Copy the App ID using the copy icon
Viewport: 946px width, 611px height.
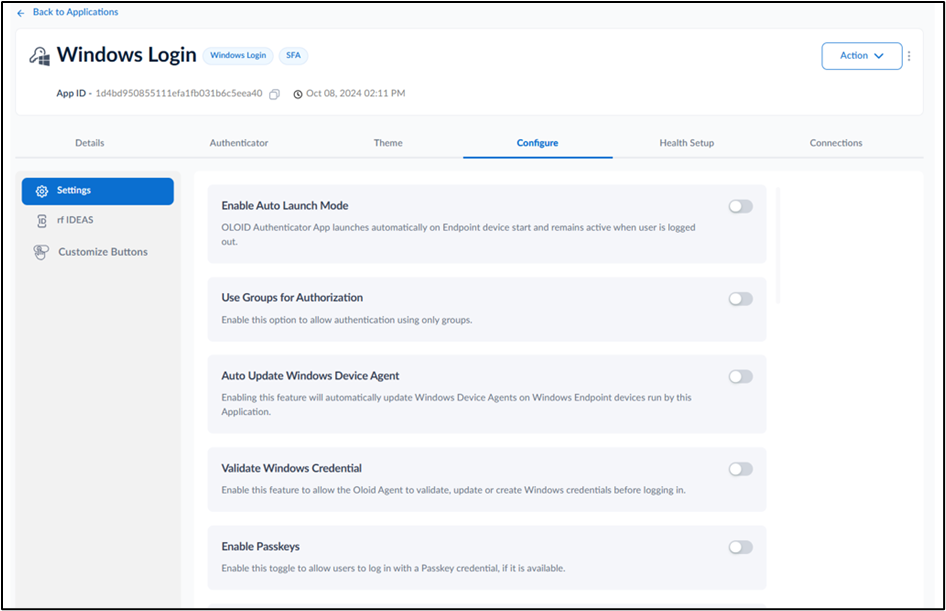275,94
